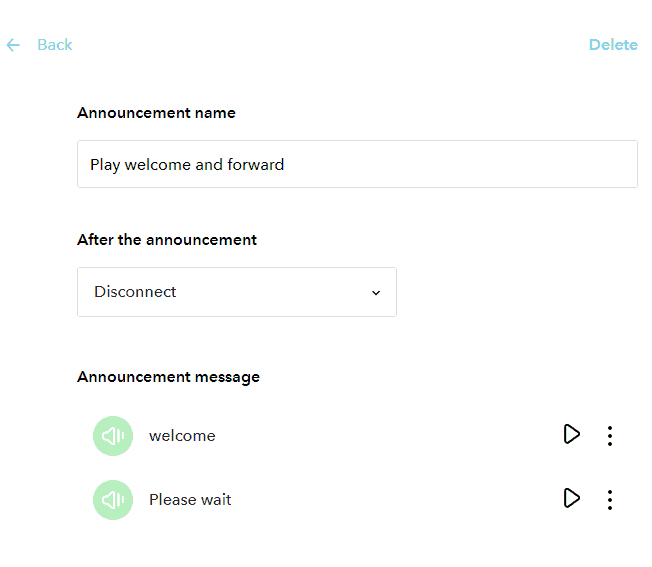Click the Delete announcement link

pyautogui.click(x=612, y=45)
